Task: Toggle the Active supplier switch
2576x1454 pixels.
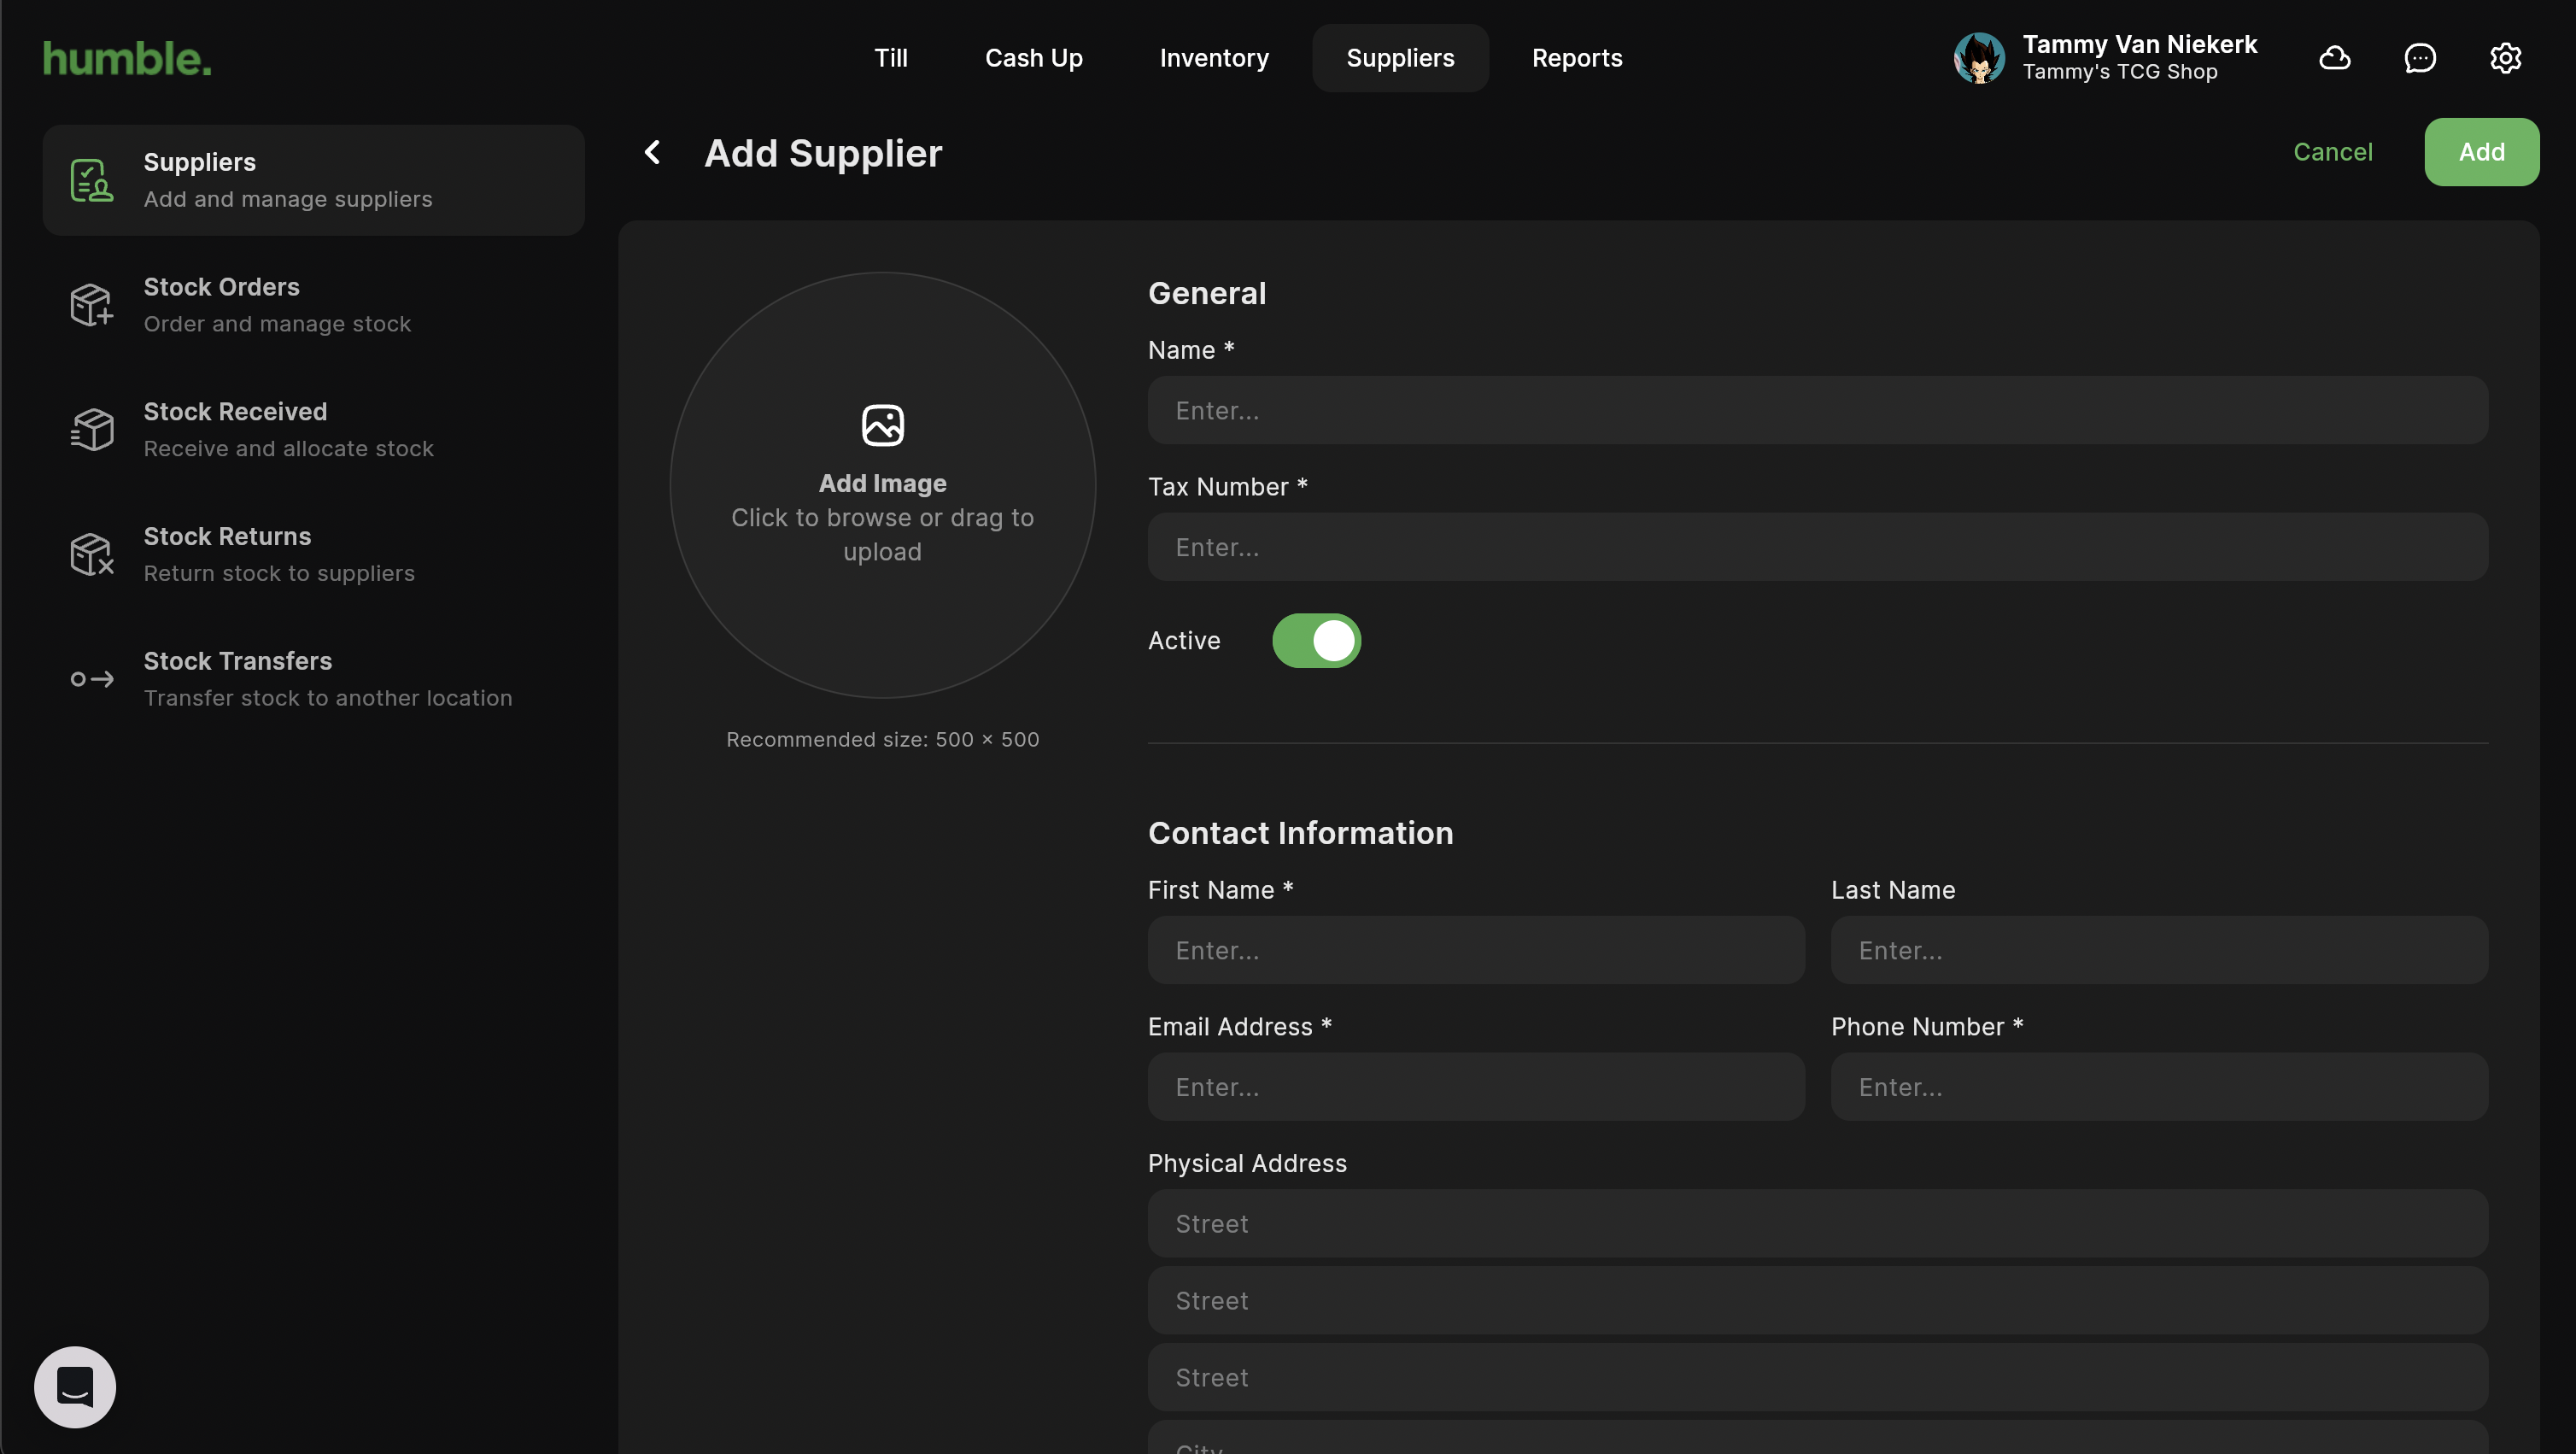Action: (x=1316, y=640)
